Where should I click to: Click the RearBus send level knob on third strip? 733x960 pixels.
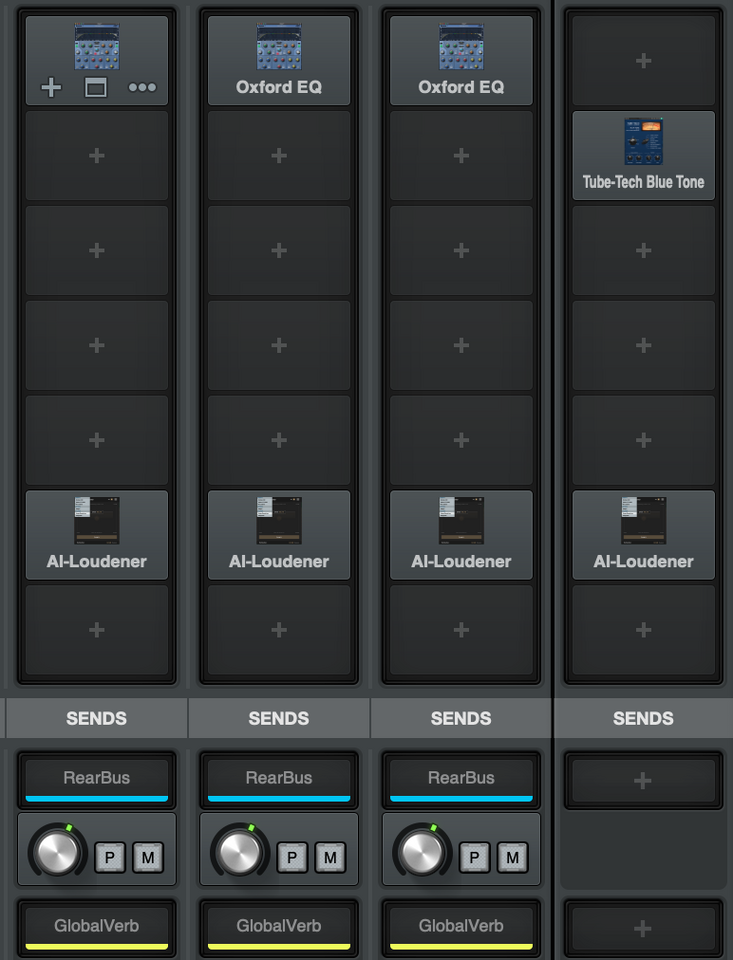(x=422, y=851)
